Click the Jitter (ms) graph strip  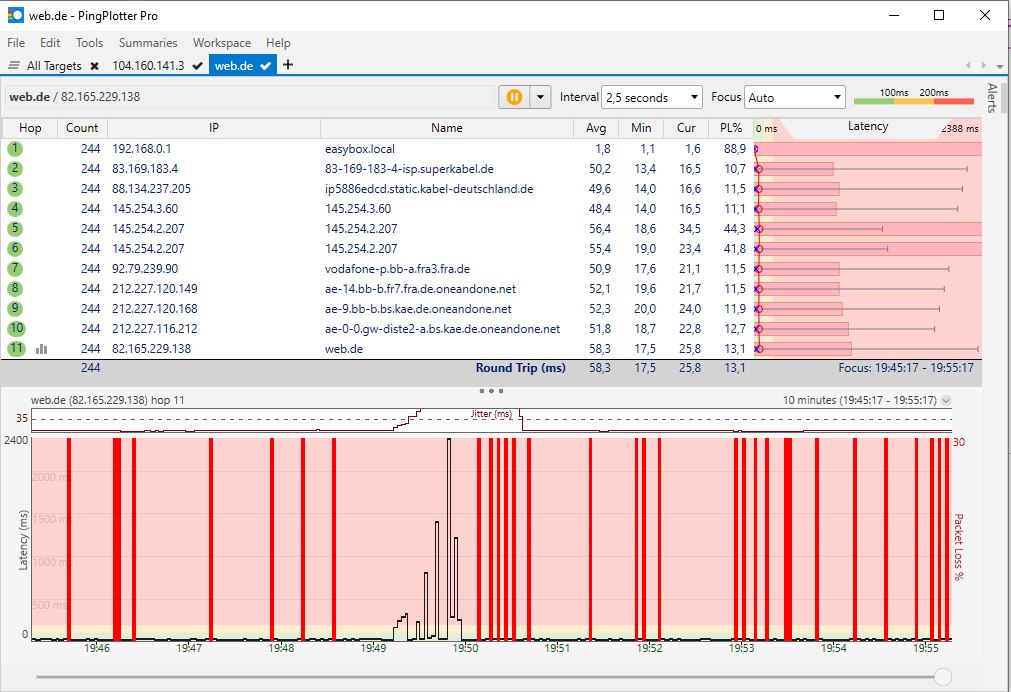click(x=491, y=420)
